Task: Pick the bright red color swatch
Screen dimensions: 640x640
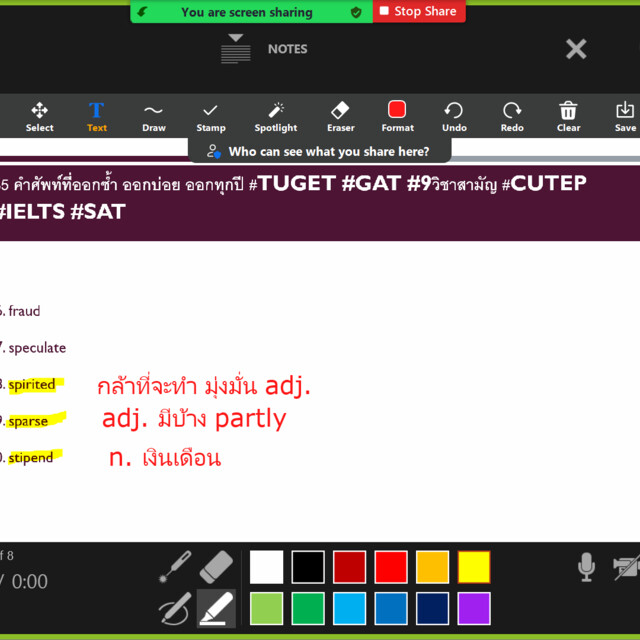Action: [391, 567]
